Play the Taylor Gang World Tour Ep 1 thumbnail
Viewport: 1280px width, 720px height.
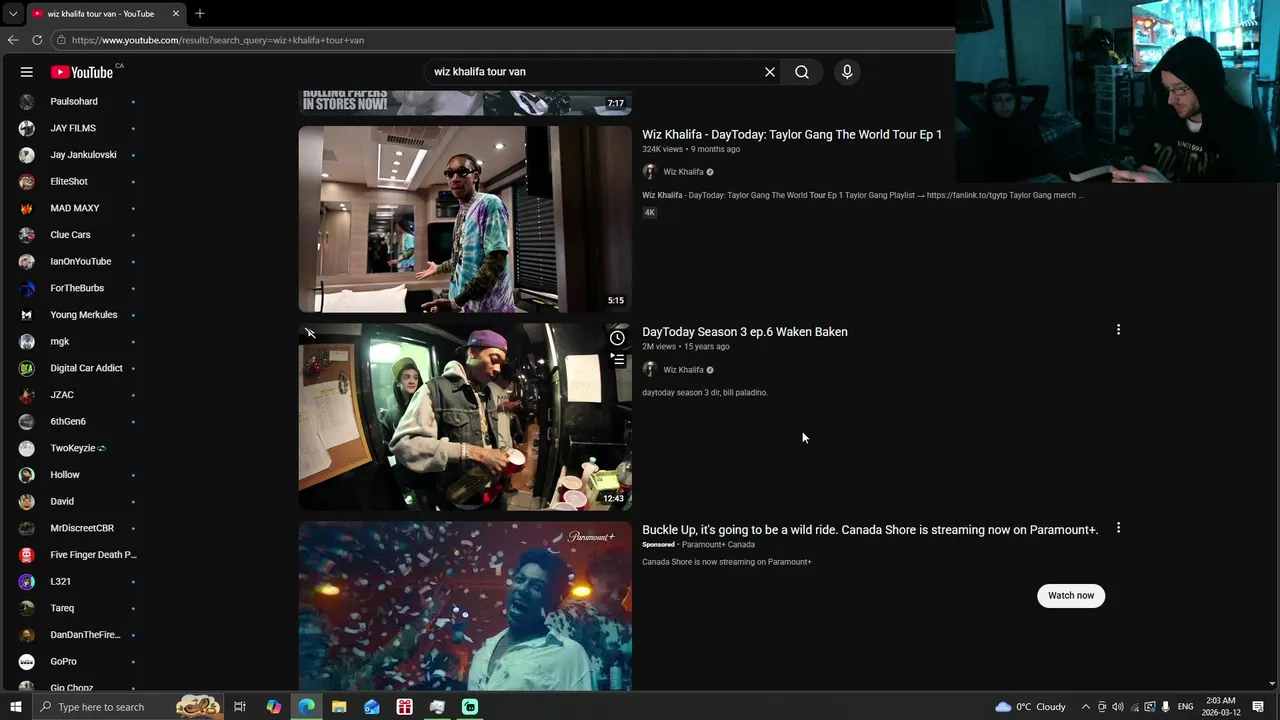point(465,219)
